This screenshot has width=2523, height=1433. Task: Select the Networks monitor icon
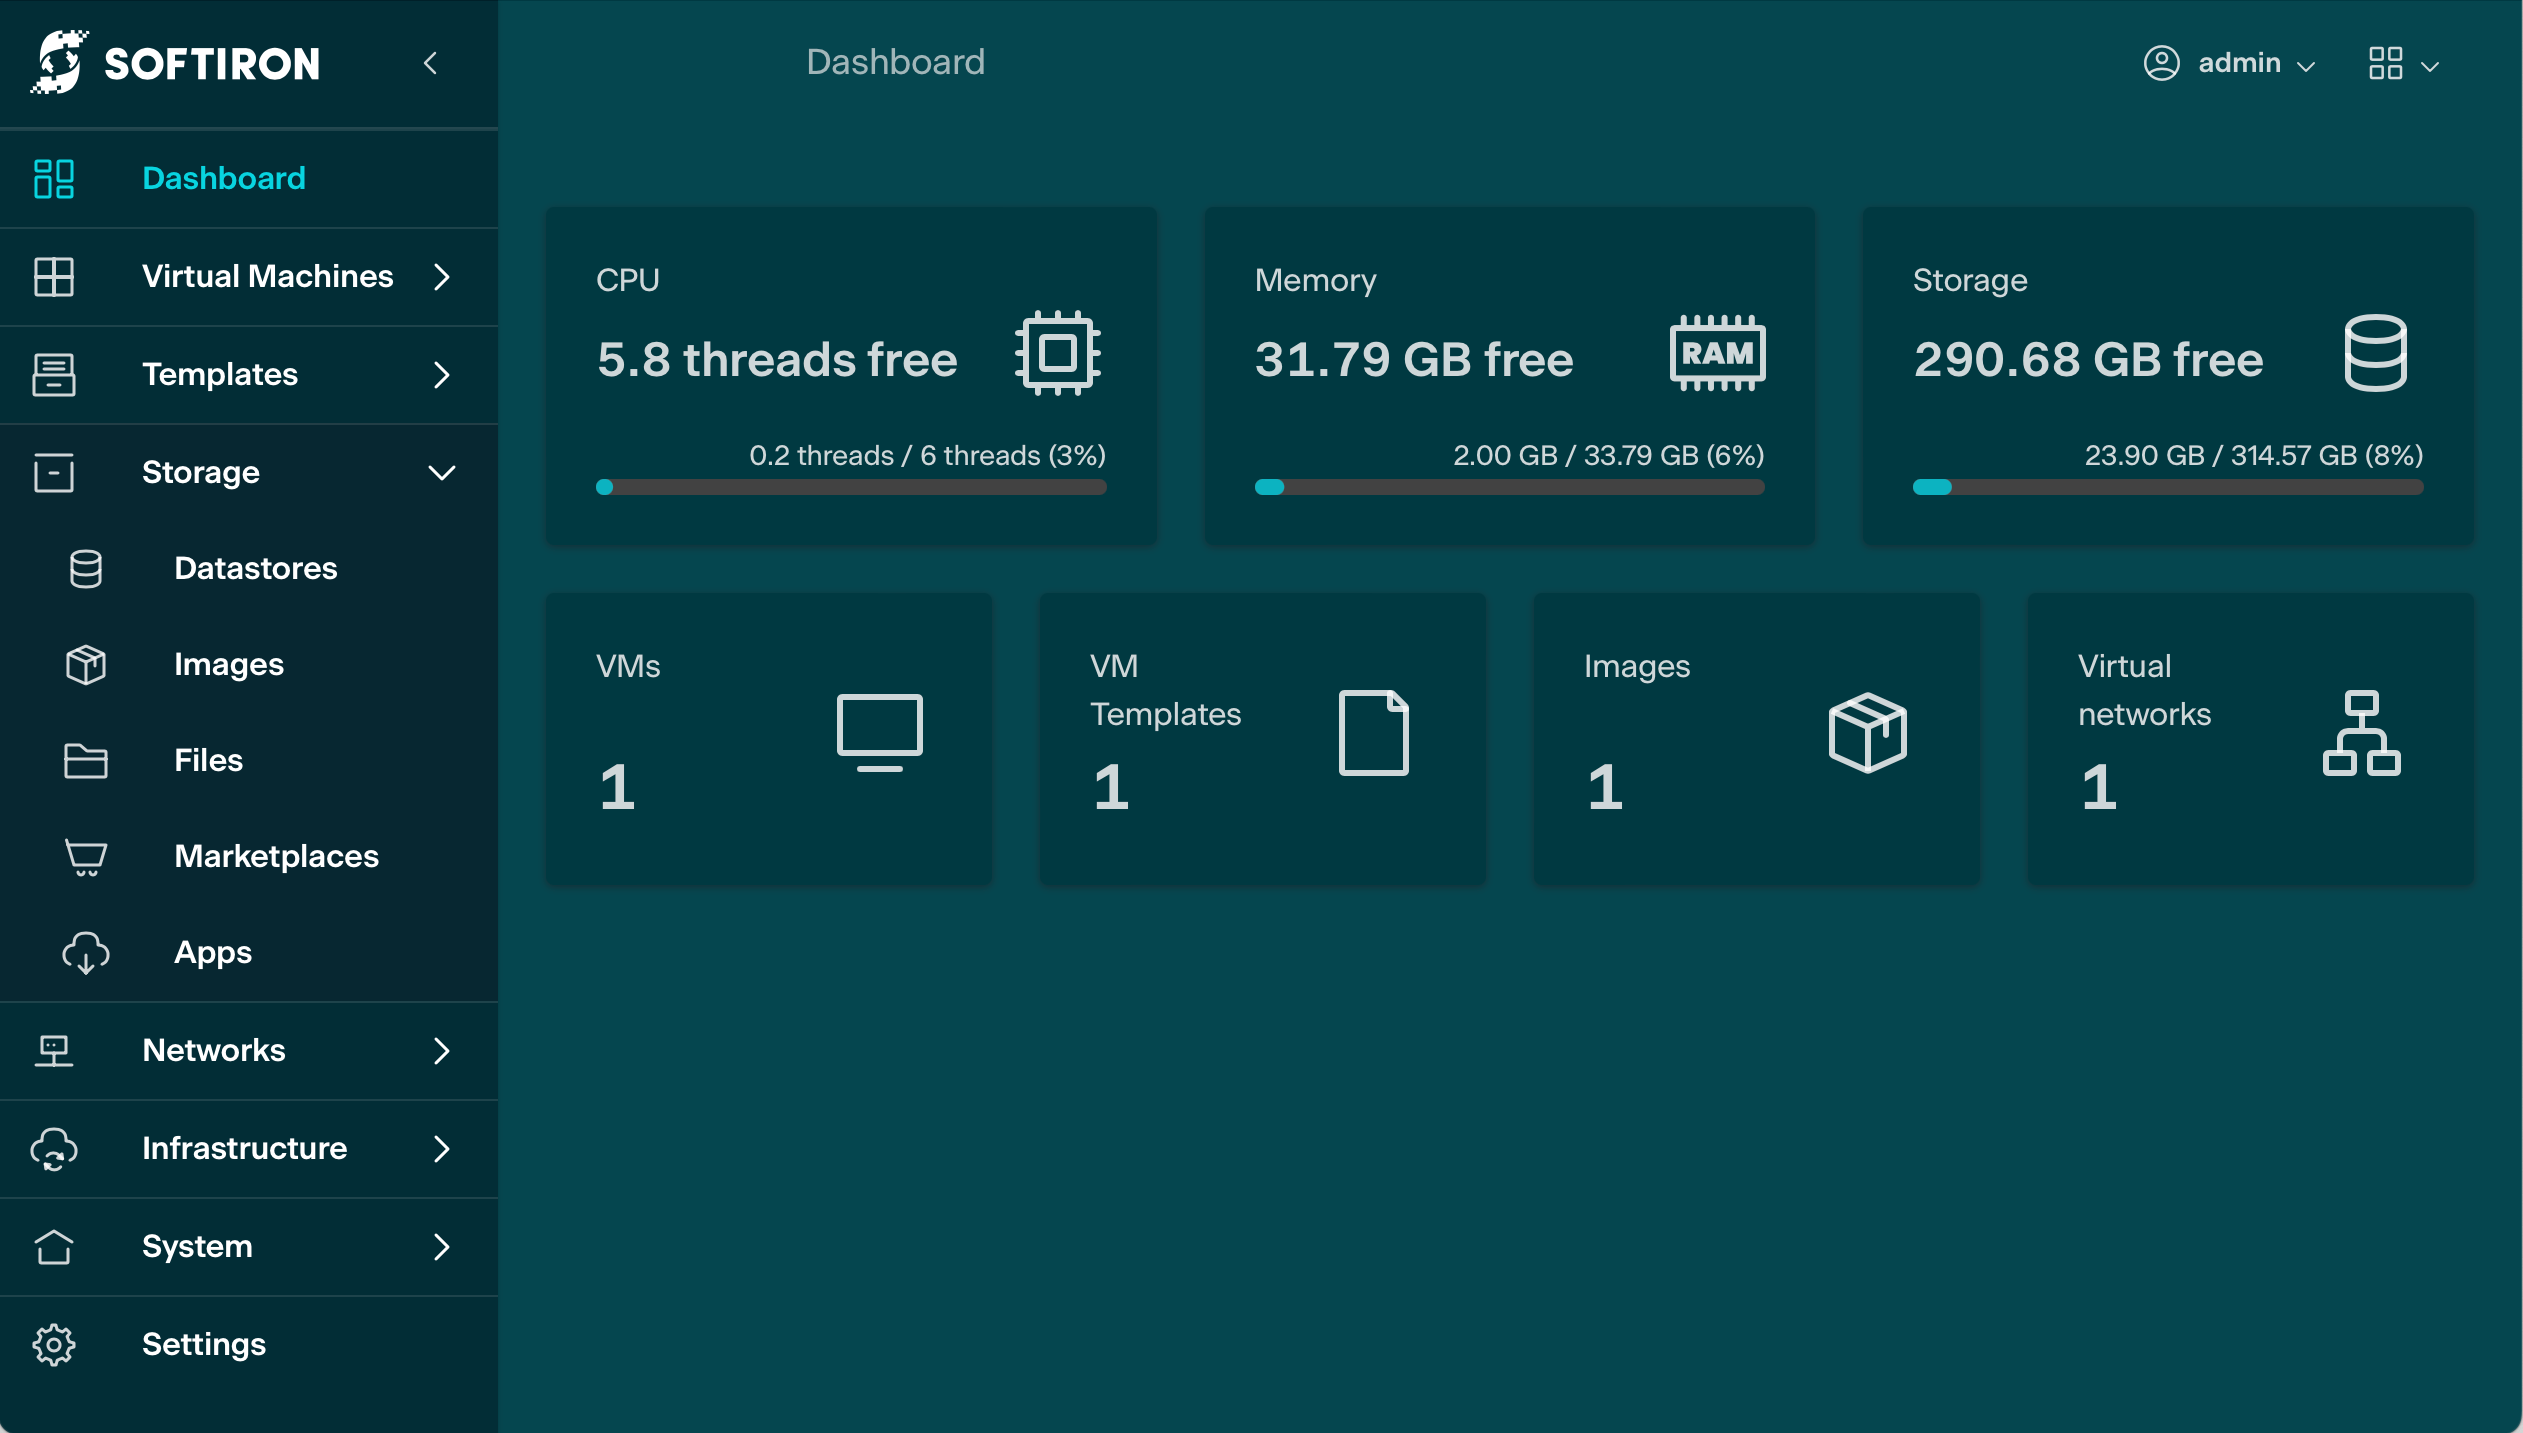coord(55,1050)
